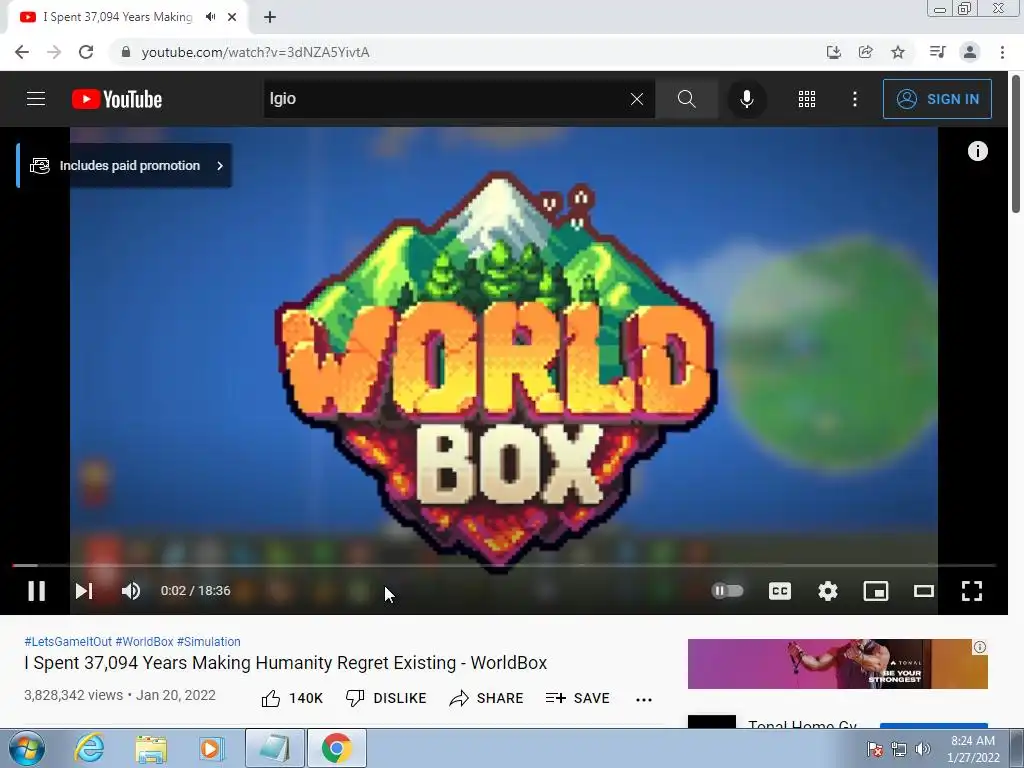Open the #Simulation hashtag
The width and height of the screenshot is (1024, 768).
click(208, 641)
